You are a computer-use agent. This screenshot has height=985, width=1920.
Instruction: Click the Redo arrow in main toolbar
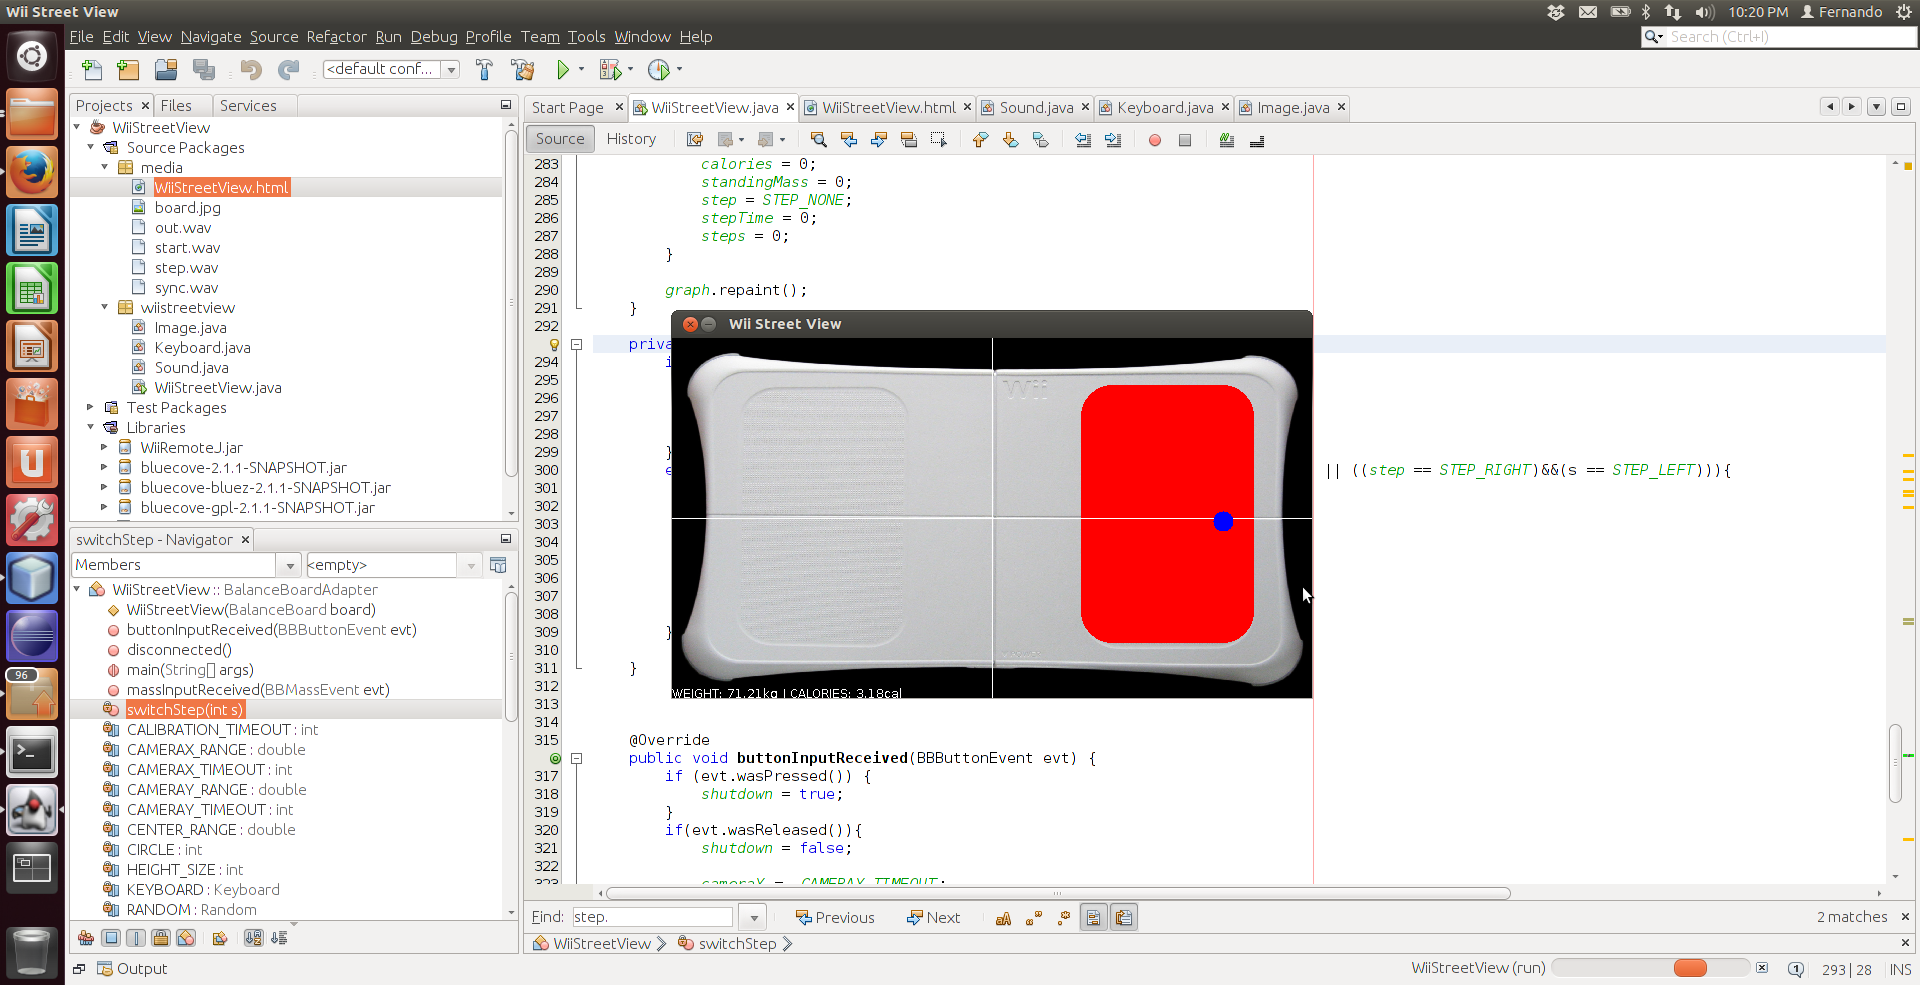point(288,69)
